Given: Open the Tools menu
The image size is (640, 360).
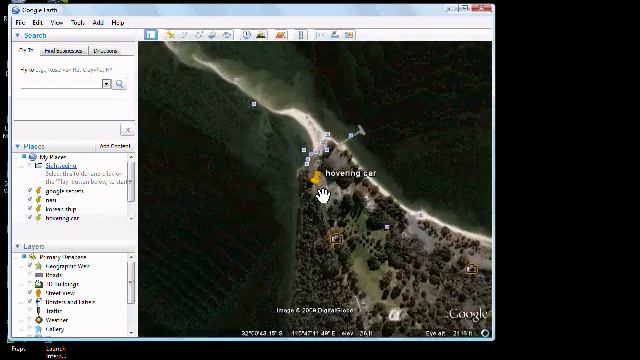Looking at the screenshot, I should tap(78, 23).
